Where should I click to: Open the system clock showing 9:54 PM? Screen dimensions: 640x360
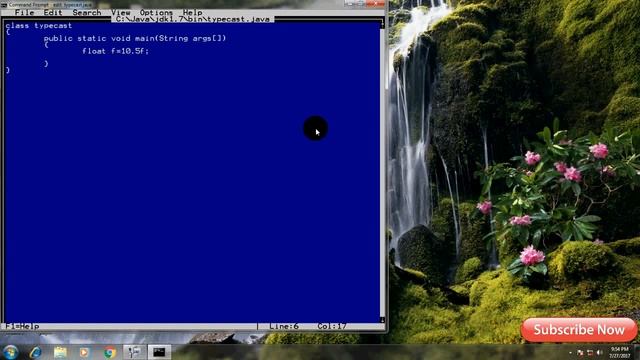coord(620,352)
